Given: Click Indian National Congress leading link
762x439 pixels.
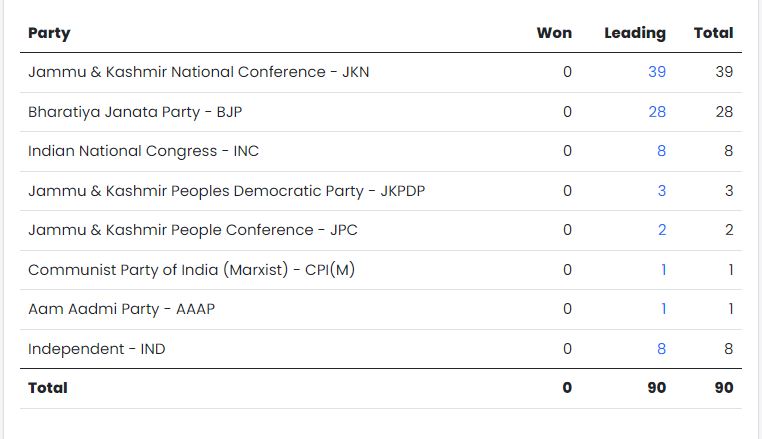Looking at the screenshot, I should [x=661, y=151].
